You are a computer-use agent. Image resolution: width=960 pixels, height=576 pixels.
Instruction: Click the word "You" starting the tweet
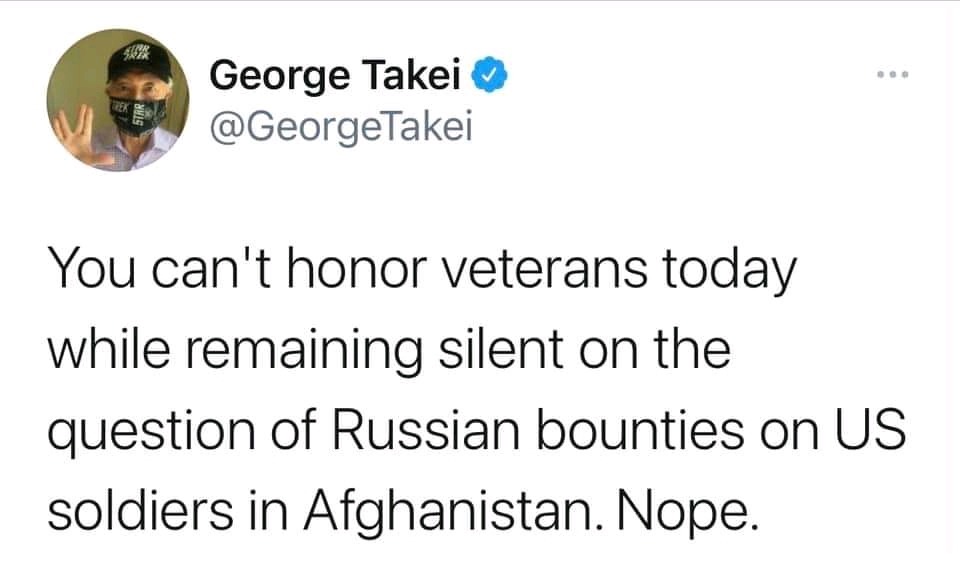click(92, 269)
